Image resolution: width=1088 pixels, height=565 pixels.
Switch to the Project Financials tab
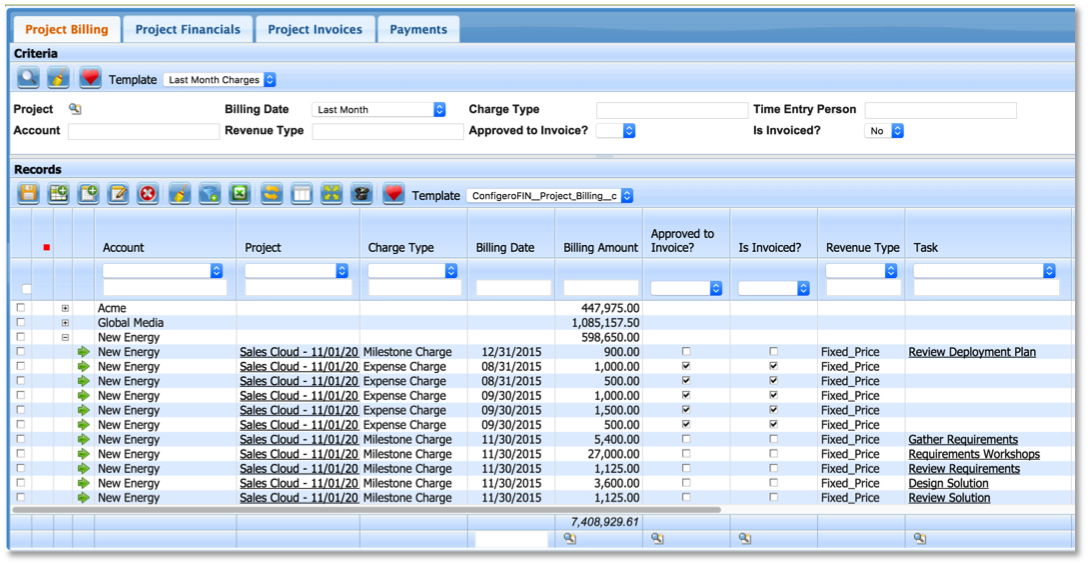tap(188, 29)
